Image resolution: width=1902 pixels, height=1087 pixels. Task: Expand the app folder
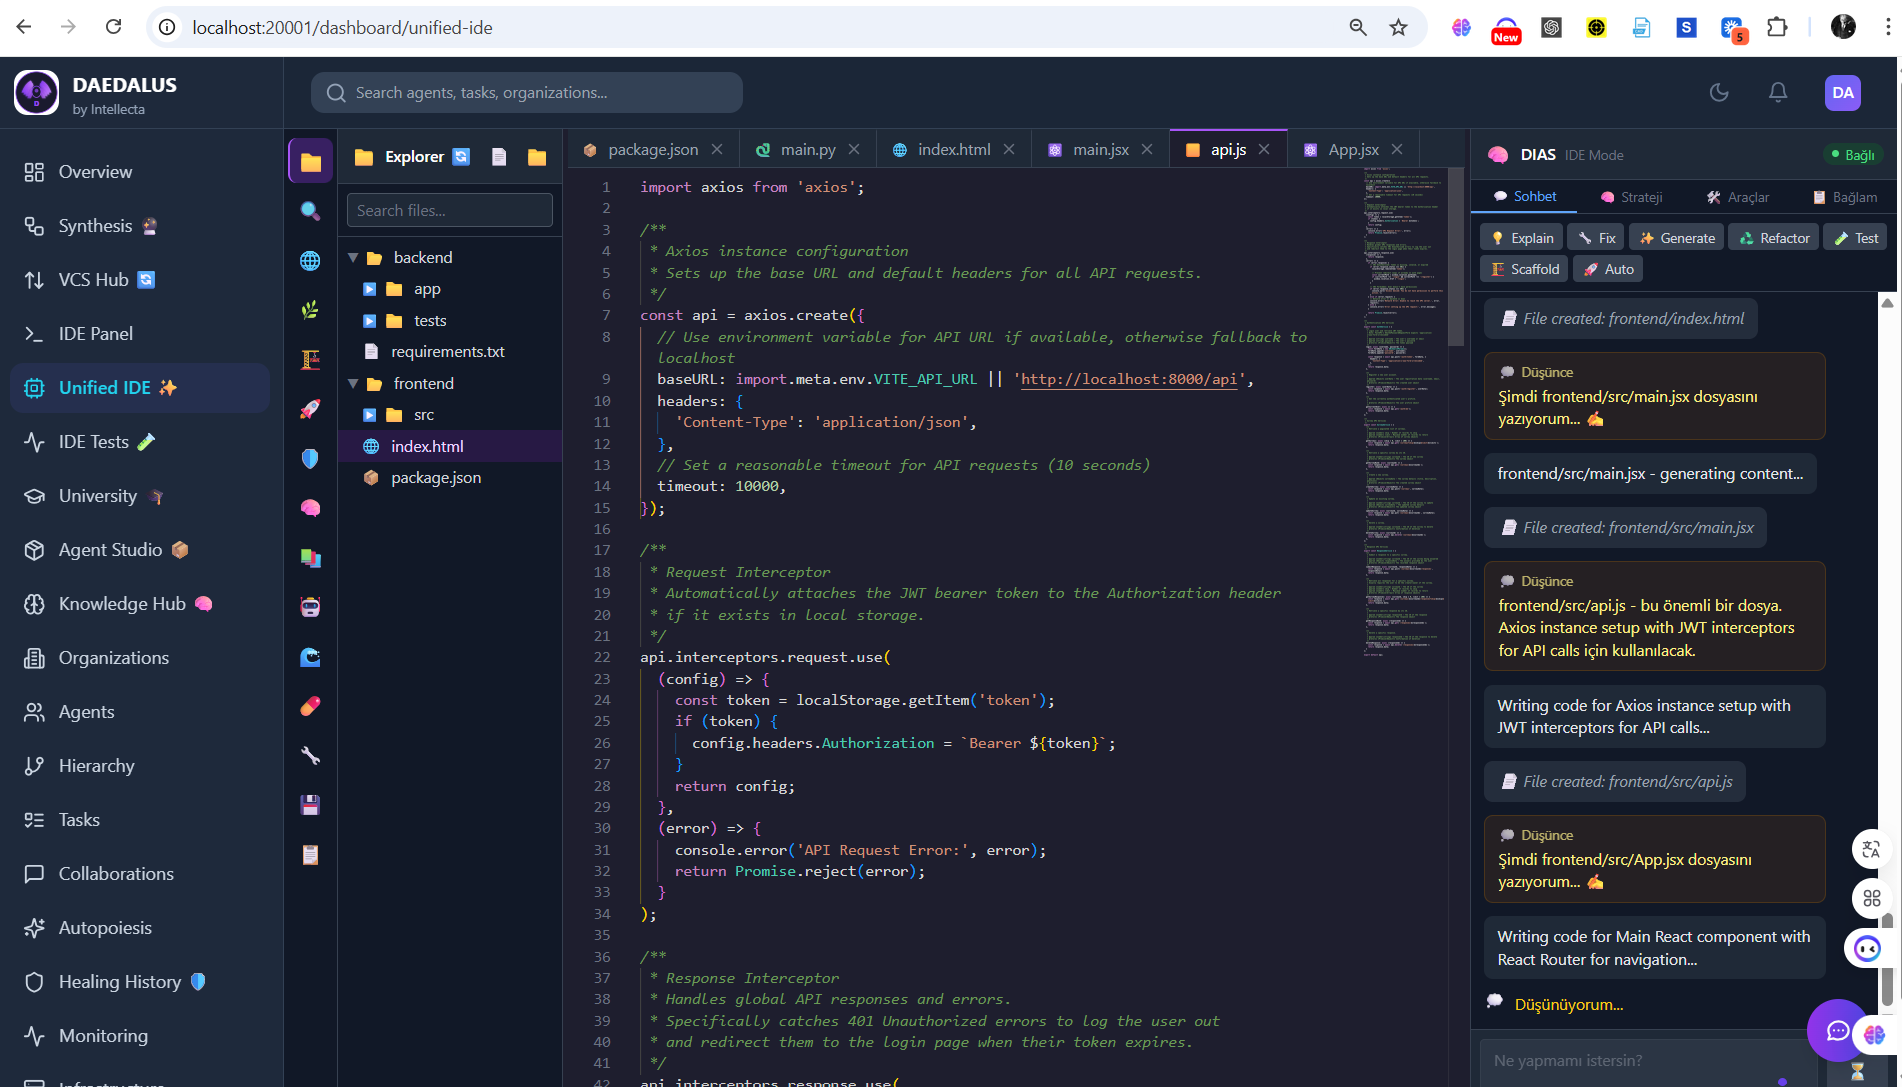coord(369,289)
